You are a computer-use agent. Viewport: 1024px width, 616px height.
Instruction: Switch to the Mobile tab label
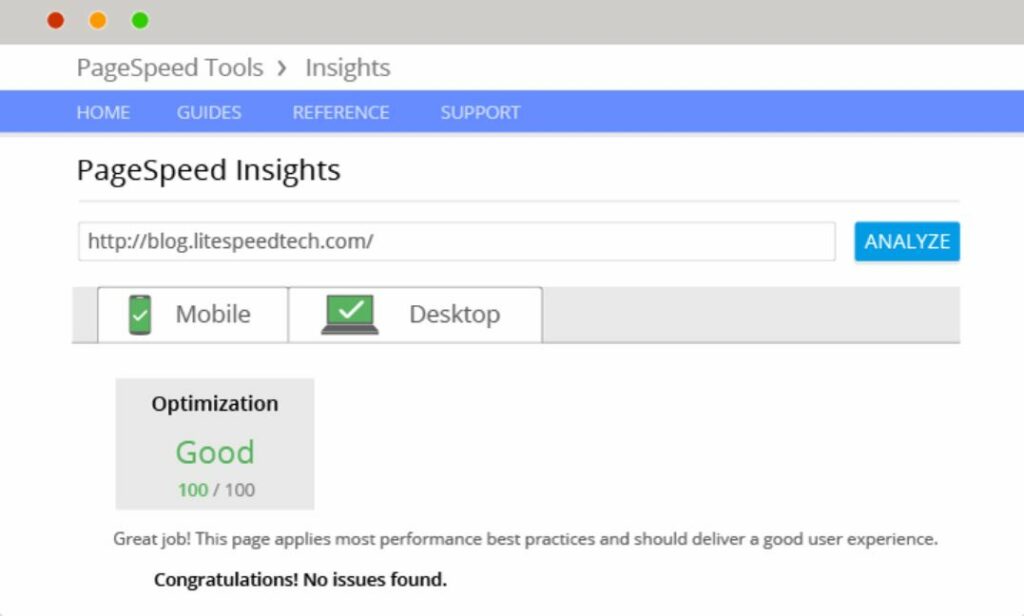point(213,314)
